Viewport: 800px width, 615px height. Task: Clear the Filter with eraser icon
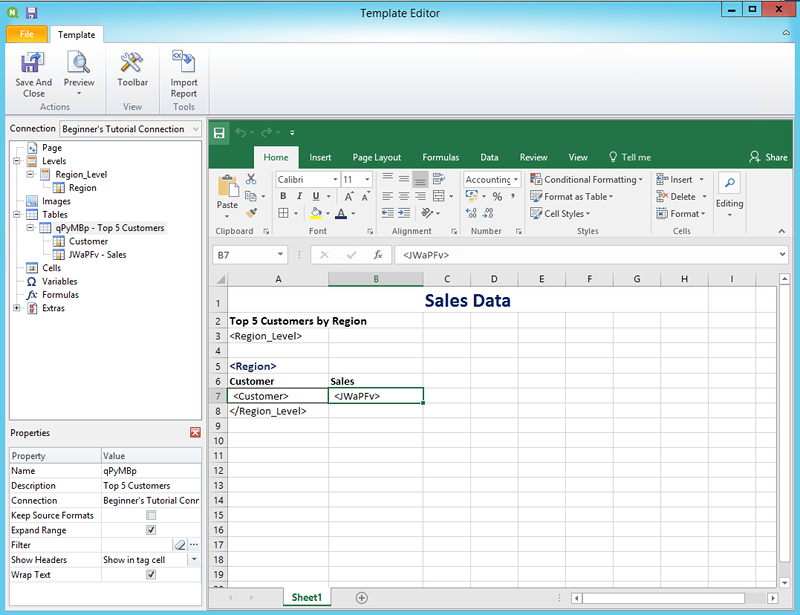pyautogui.click(x=180, y=545)
